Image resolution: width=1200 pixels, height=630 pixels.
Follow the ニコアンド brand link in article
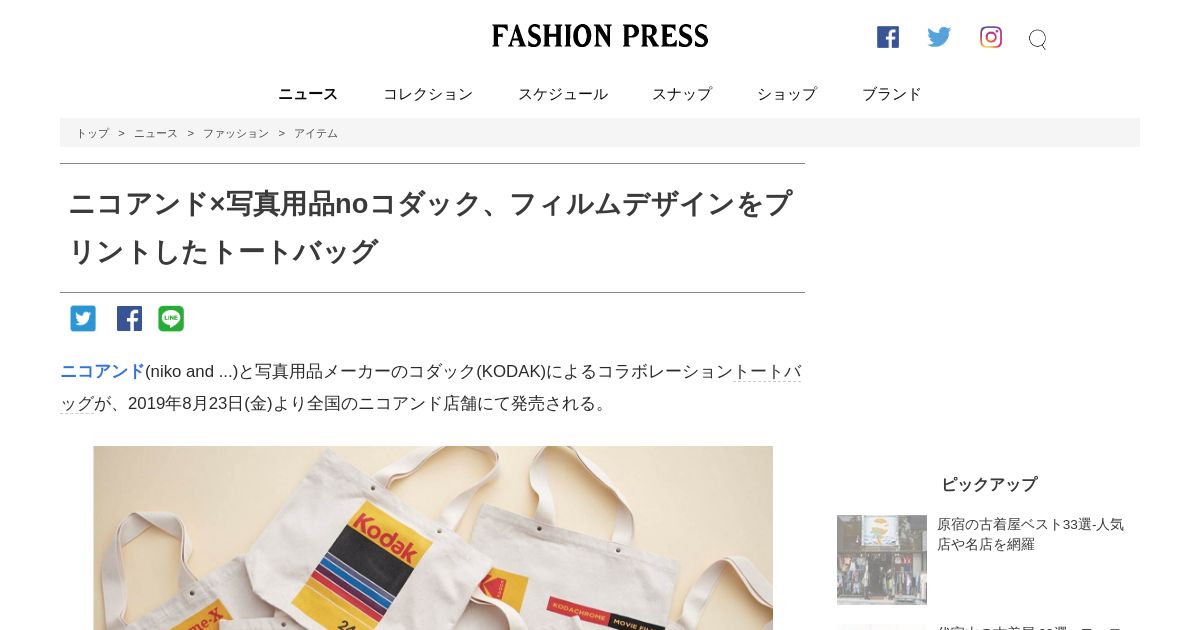tap(102, 372)
